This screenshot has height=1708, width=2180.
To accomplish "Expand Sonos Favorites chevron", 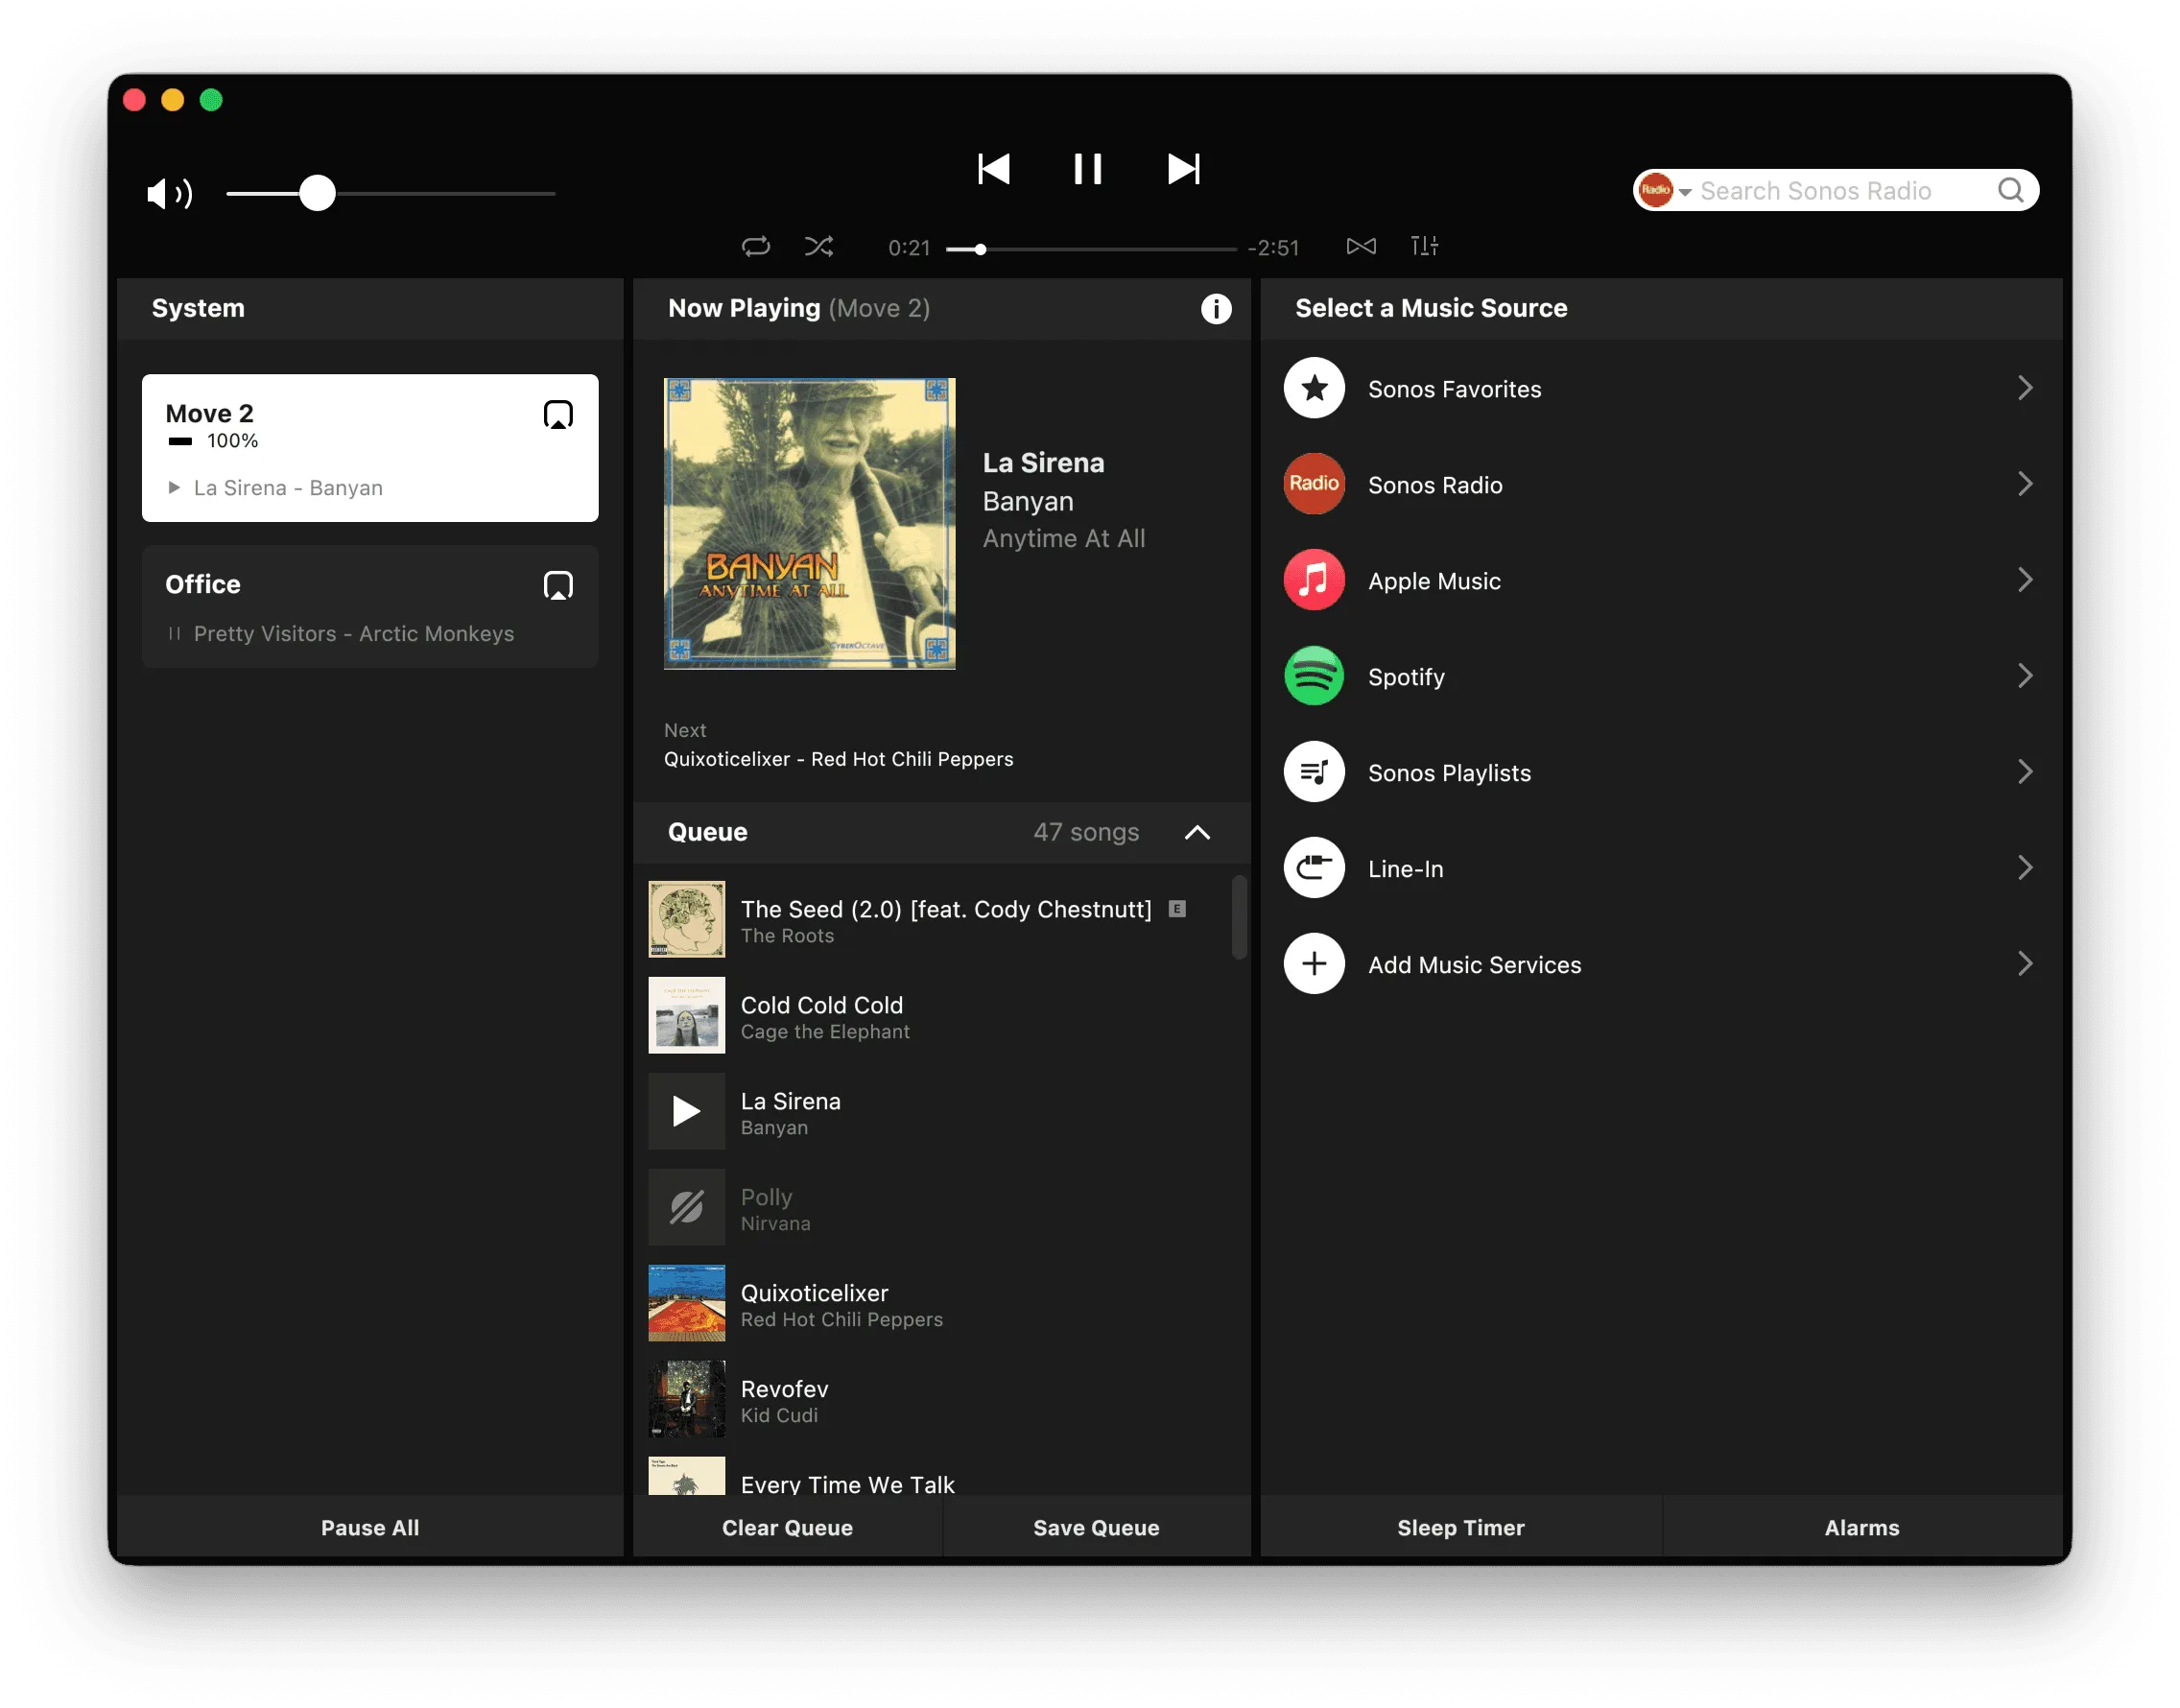I will (x=2024, y=388).
